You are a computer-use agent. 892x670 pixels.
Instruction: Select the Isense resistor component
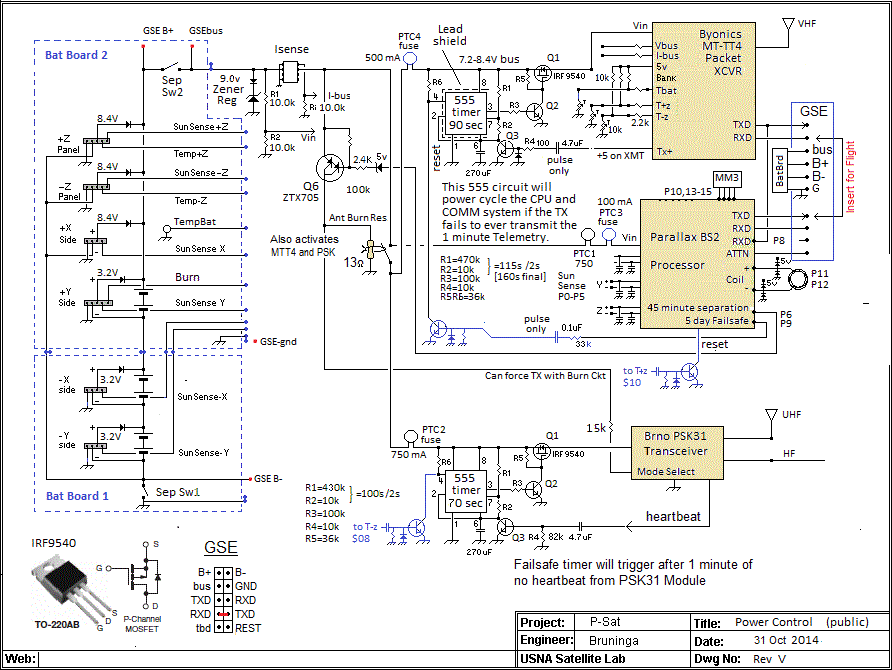[x=291, y=72]
